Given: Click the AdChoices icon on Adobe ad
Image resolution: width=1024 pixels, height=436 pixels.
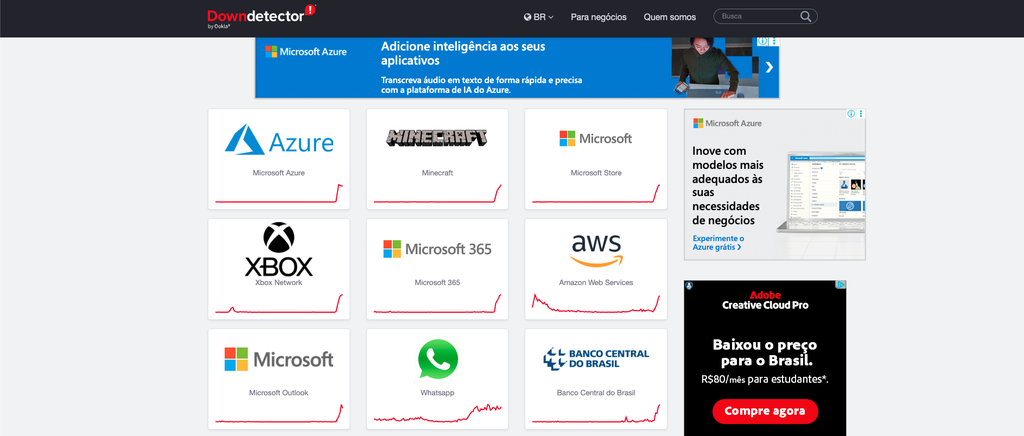Looking at the screenshot, I should tap(842, 285).
